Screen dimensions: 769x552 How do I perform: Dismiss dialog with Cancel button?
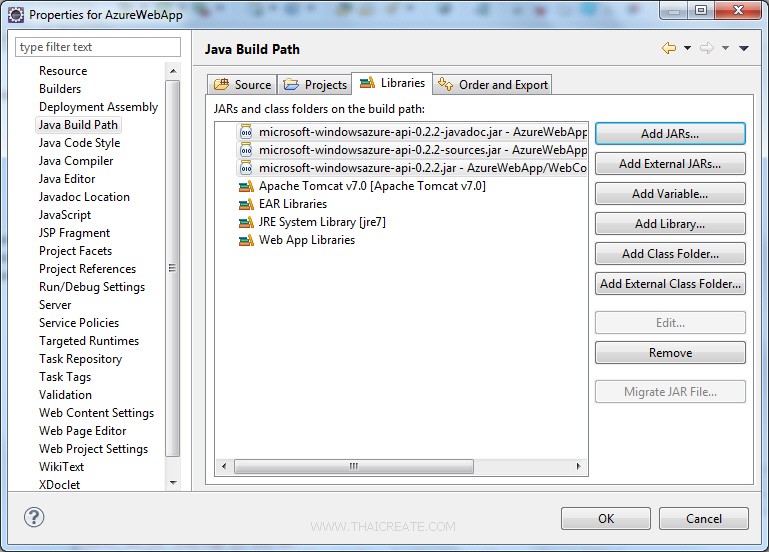pyautogui.click(x=704, y=518)
